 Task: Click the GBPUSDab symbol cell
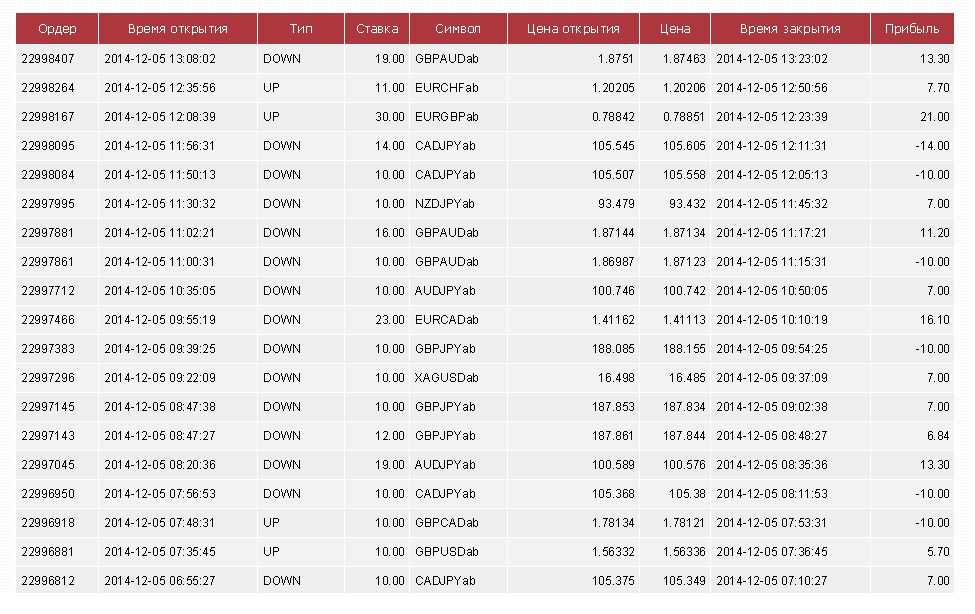click(446, 552)
